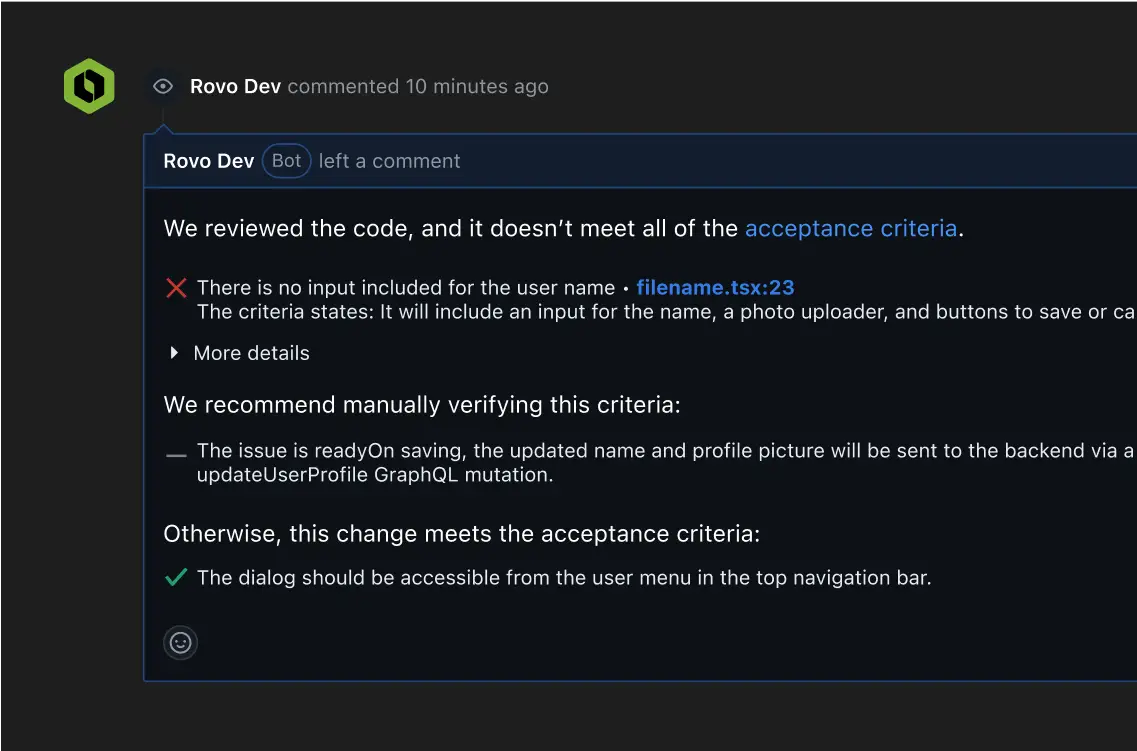Screen dimensions: 1137x751
Task: Click the "commented 10 minutes ago" timestamp
Action: coord(418,86)
